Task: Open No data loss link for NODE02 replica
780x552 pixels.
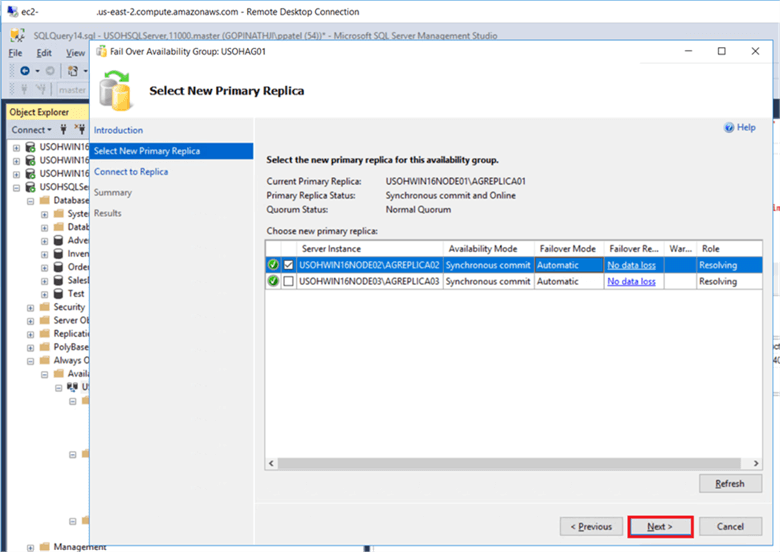Action: click(631, 265)
